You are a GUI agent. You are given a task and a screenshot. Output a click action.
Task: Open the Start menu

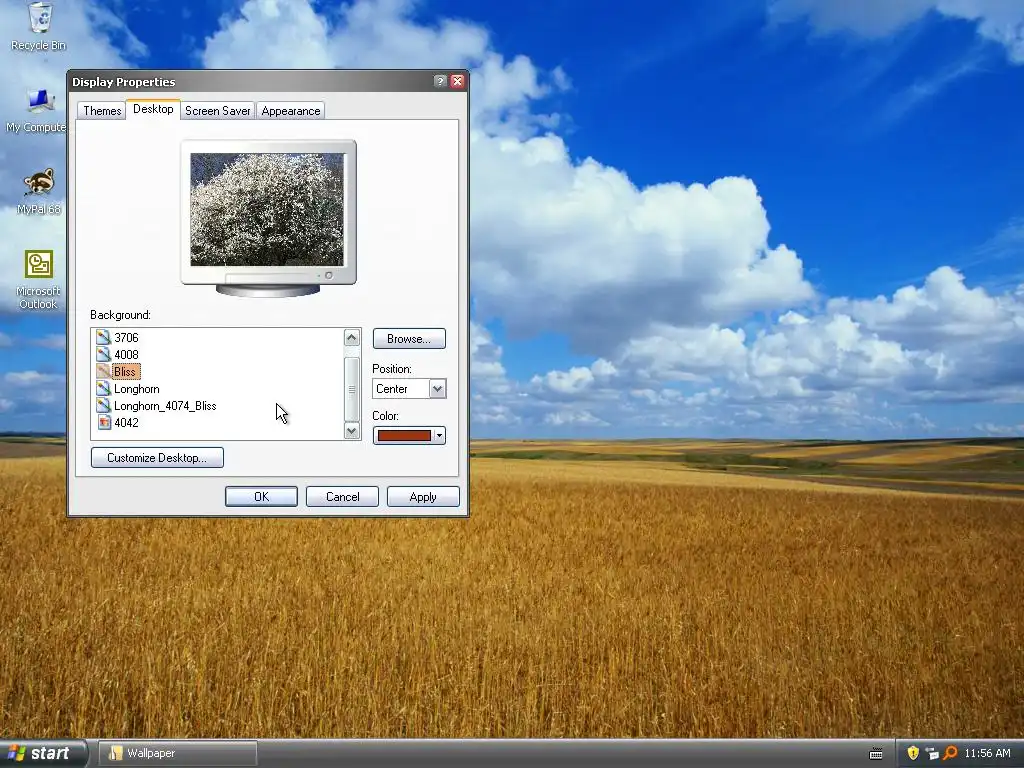point(43,753)
